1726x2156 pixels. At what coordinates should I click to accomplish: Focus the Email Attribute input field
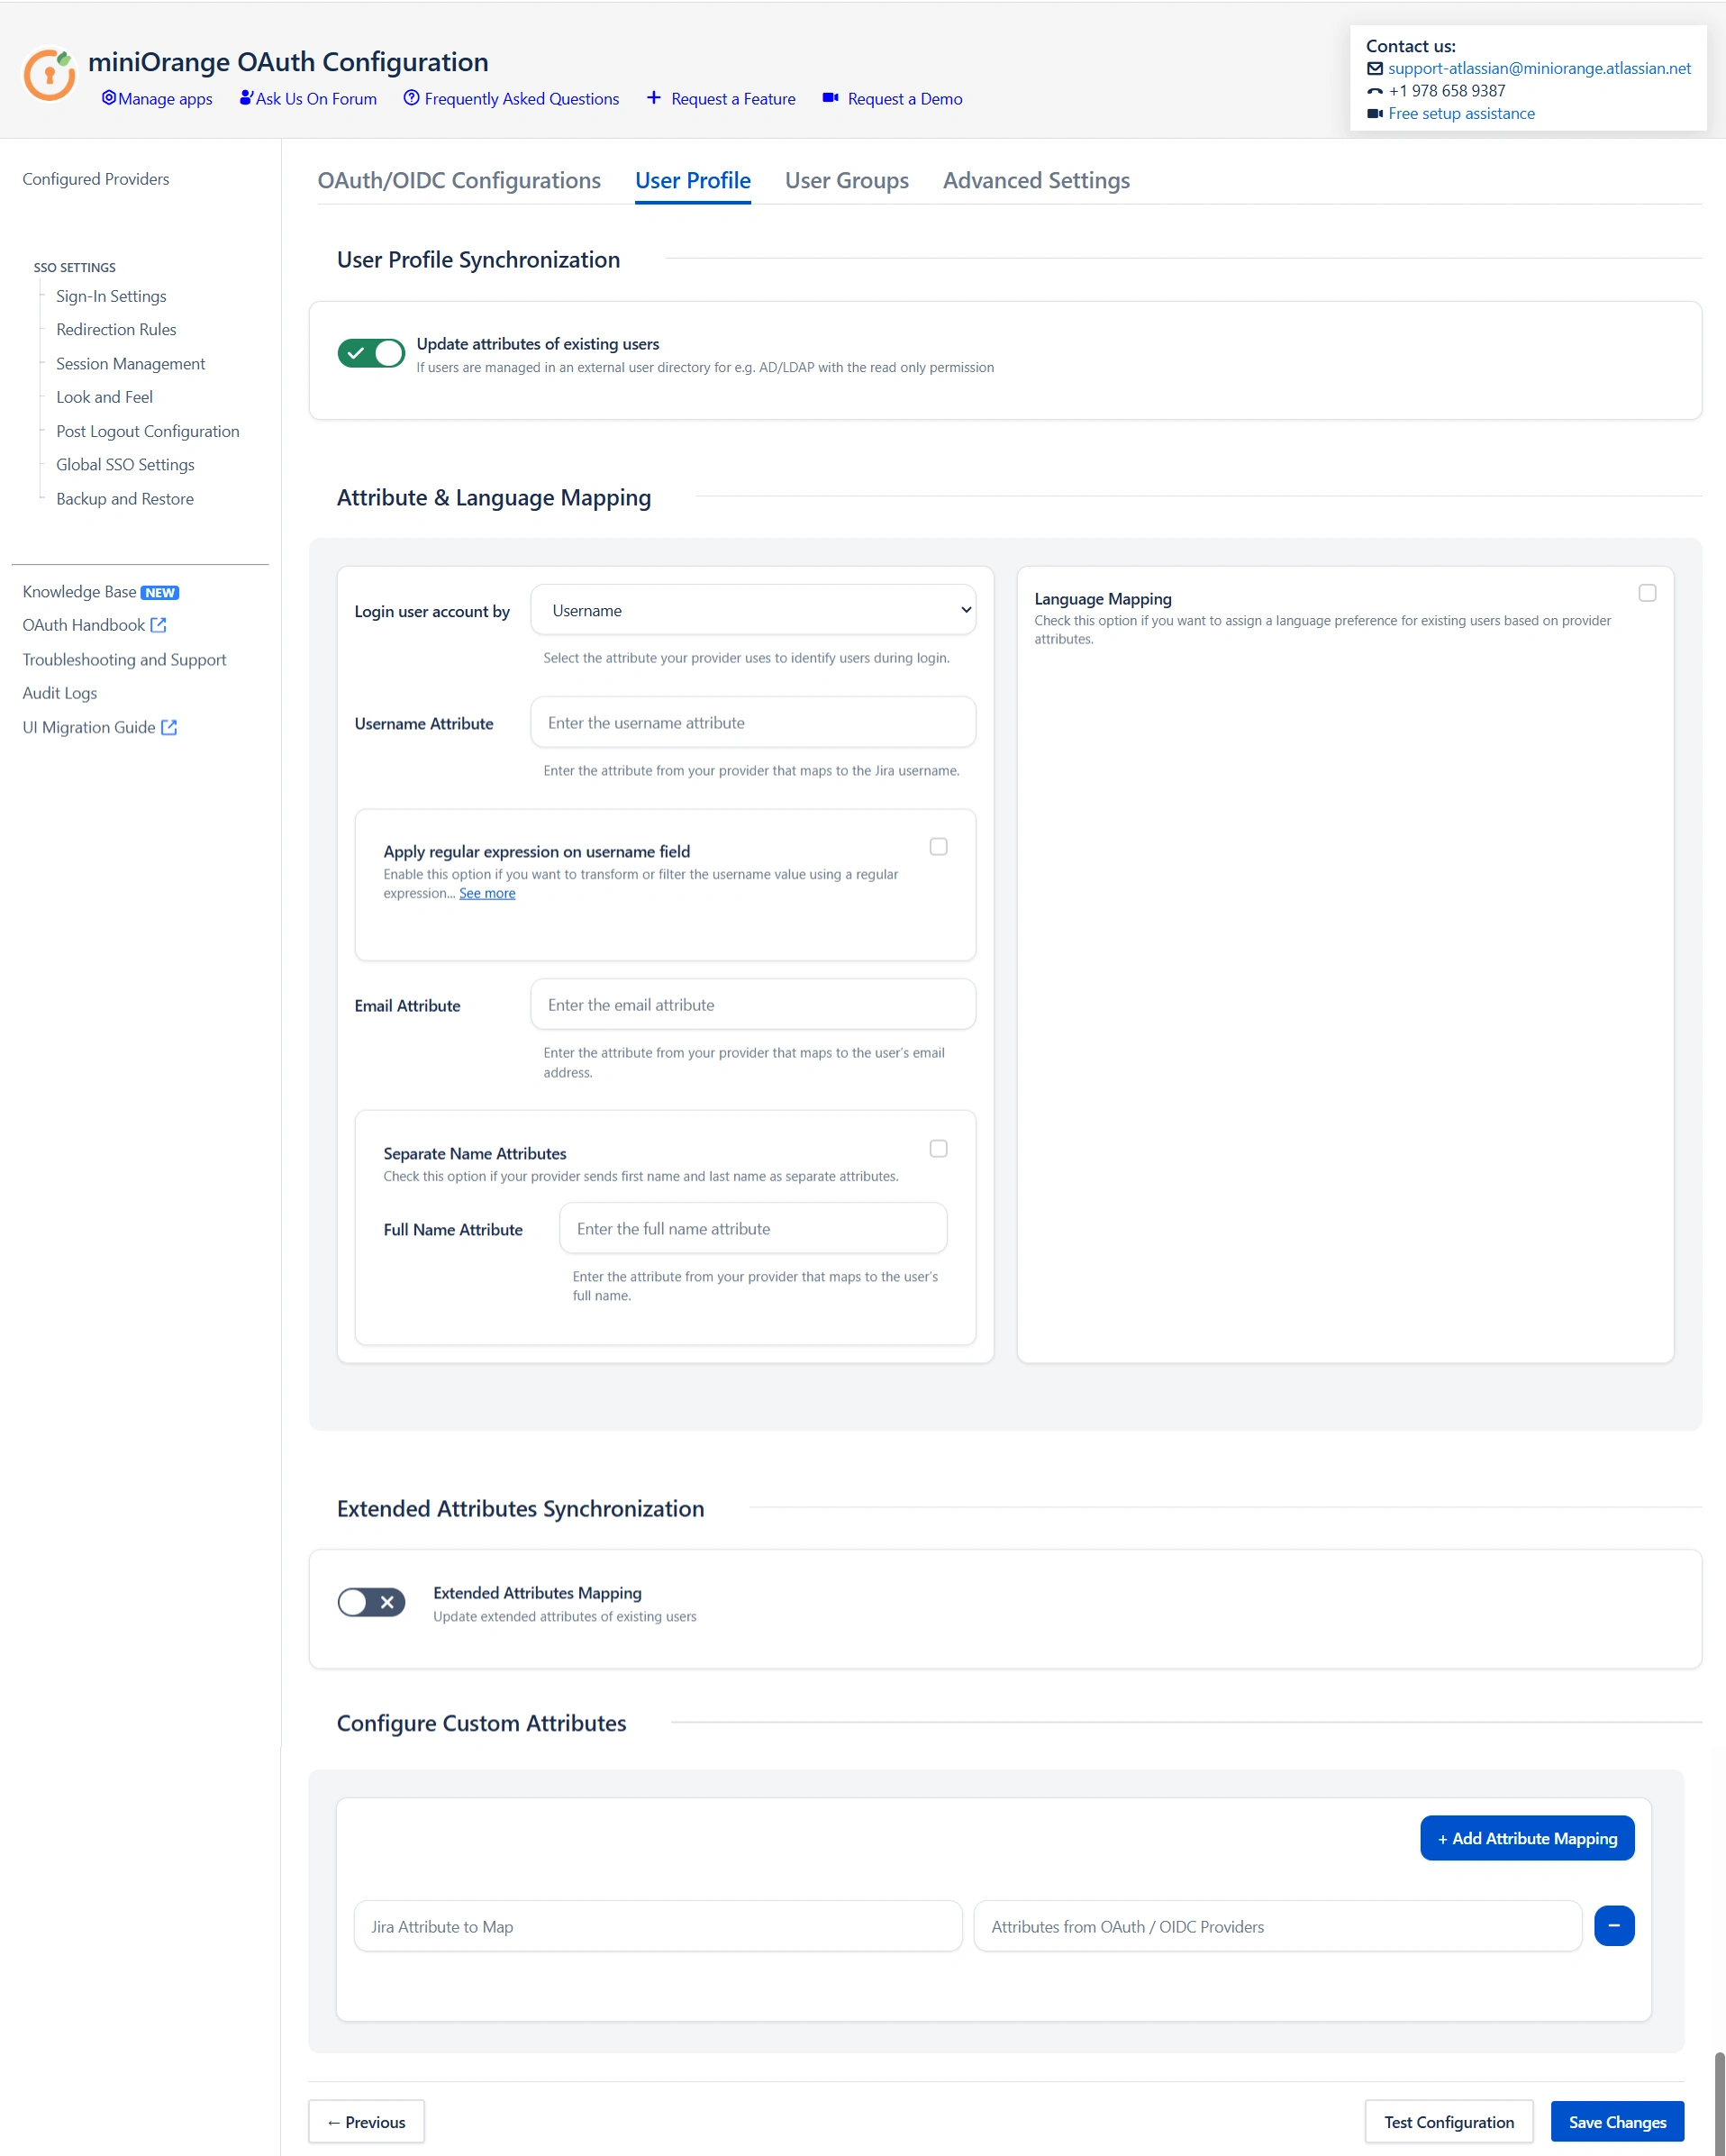pyautogui.click(x=753, y=1004)
